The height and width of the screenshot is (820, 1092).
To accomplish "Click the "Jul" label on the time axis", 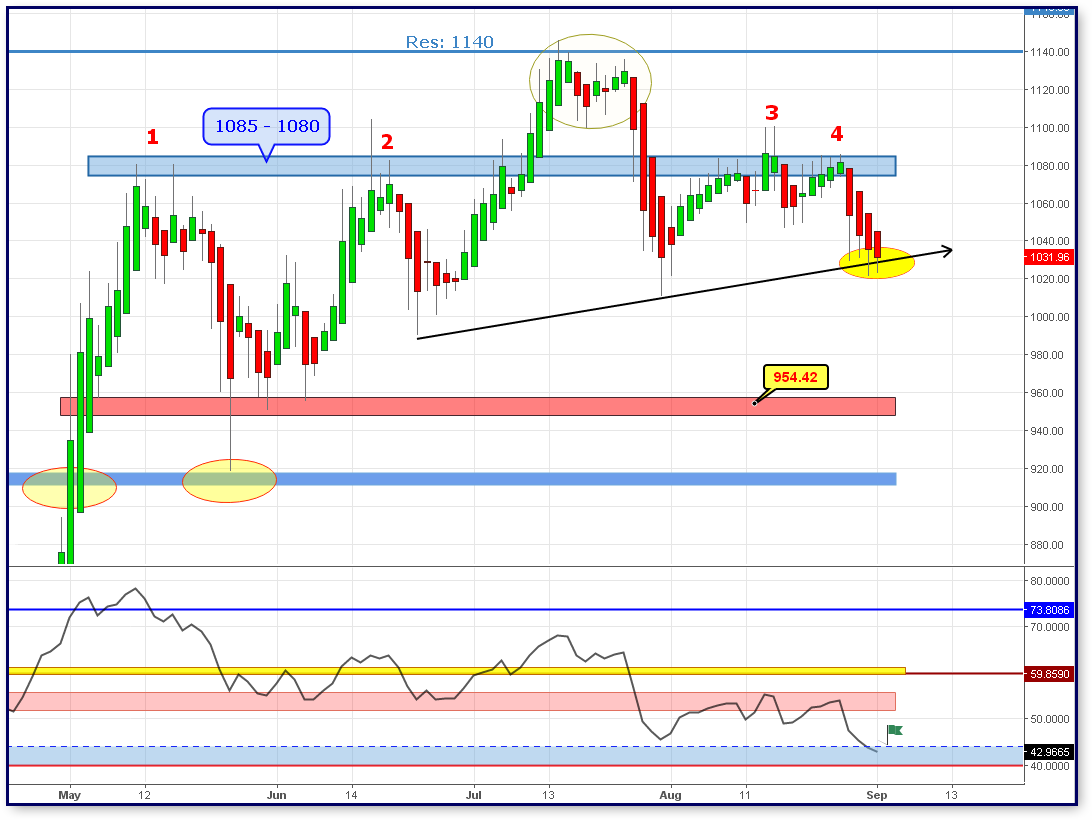I will coord(474,795).
